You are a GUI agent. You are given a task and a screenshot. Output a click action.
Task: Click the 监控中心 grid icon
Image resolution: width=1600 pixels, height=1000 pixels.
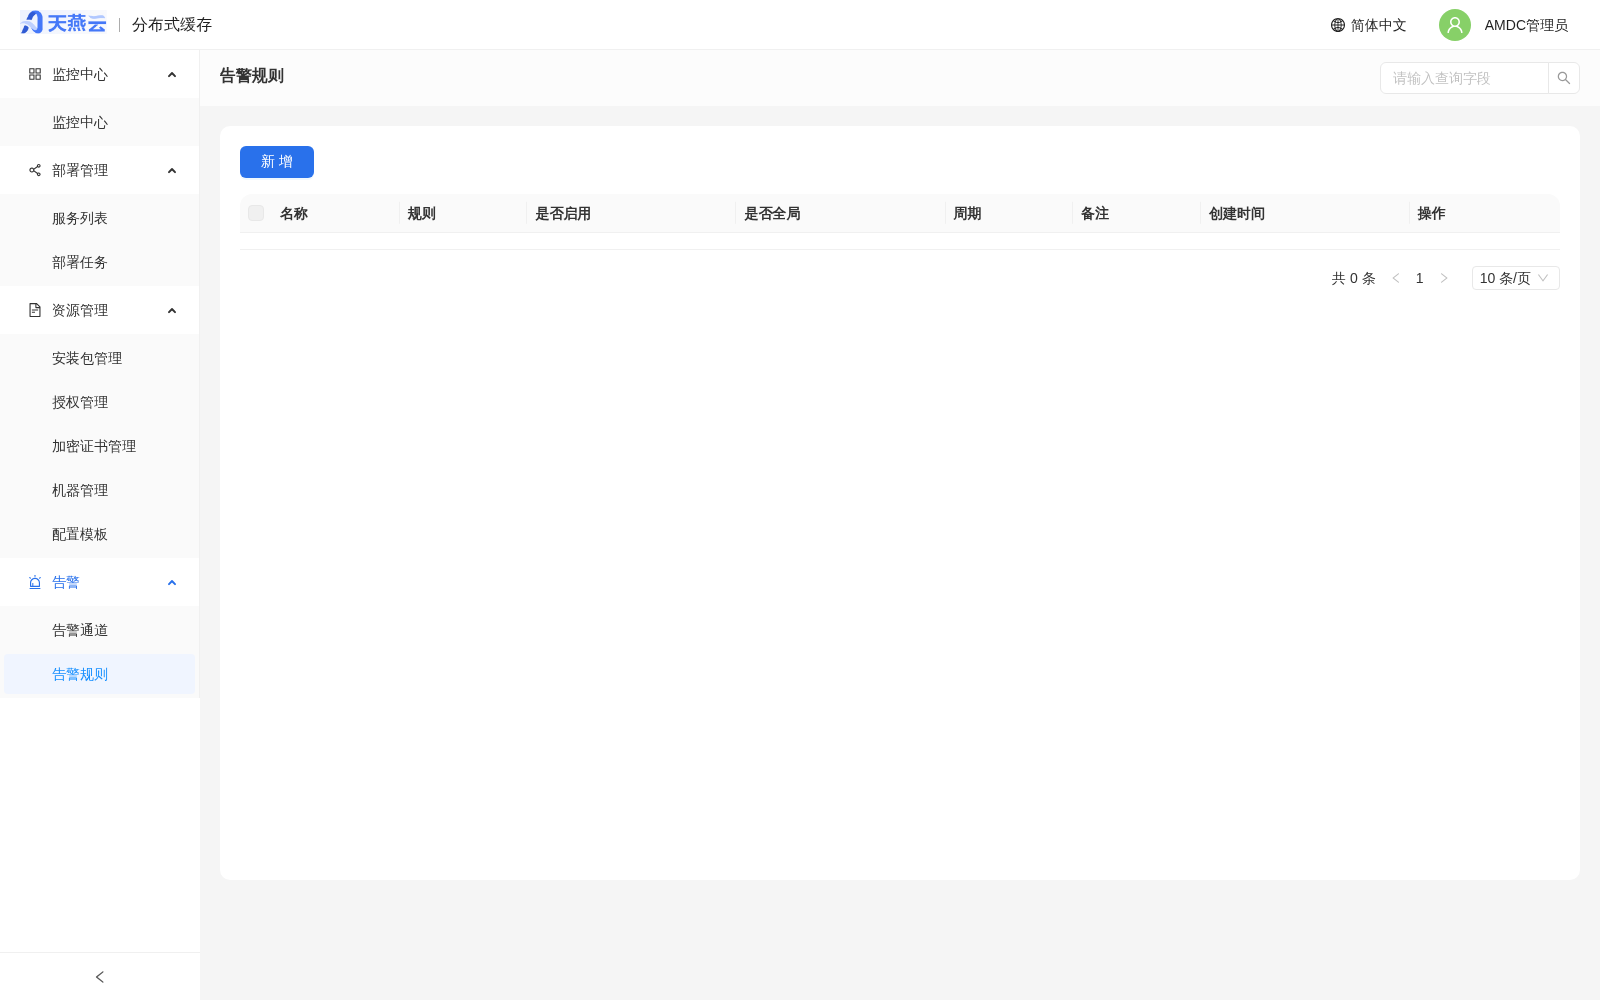(x=35, y=74)
